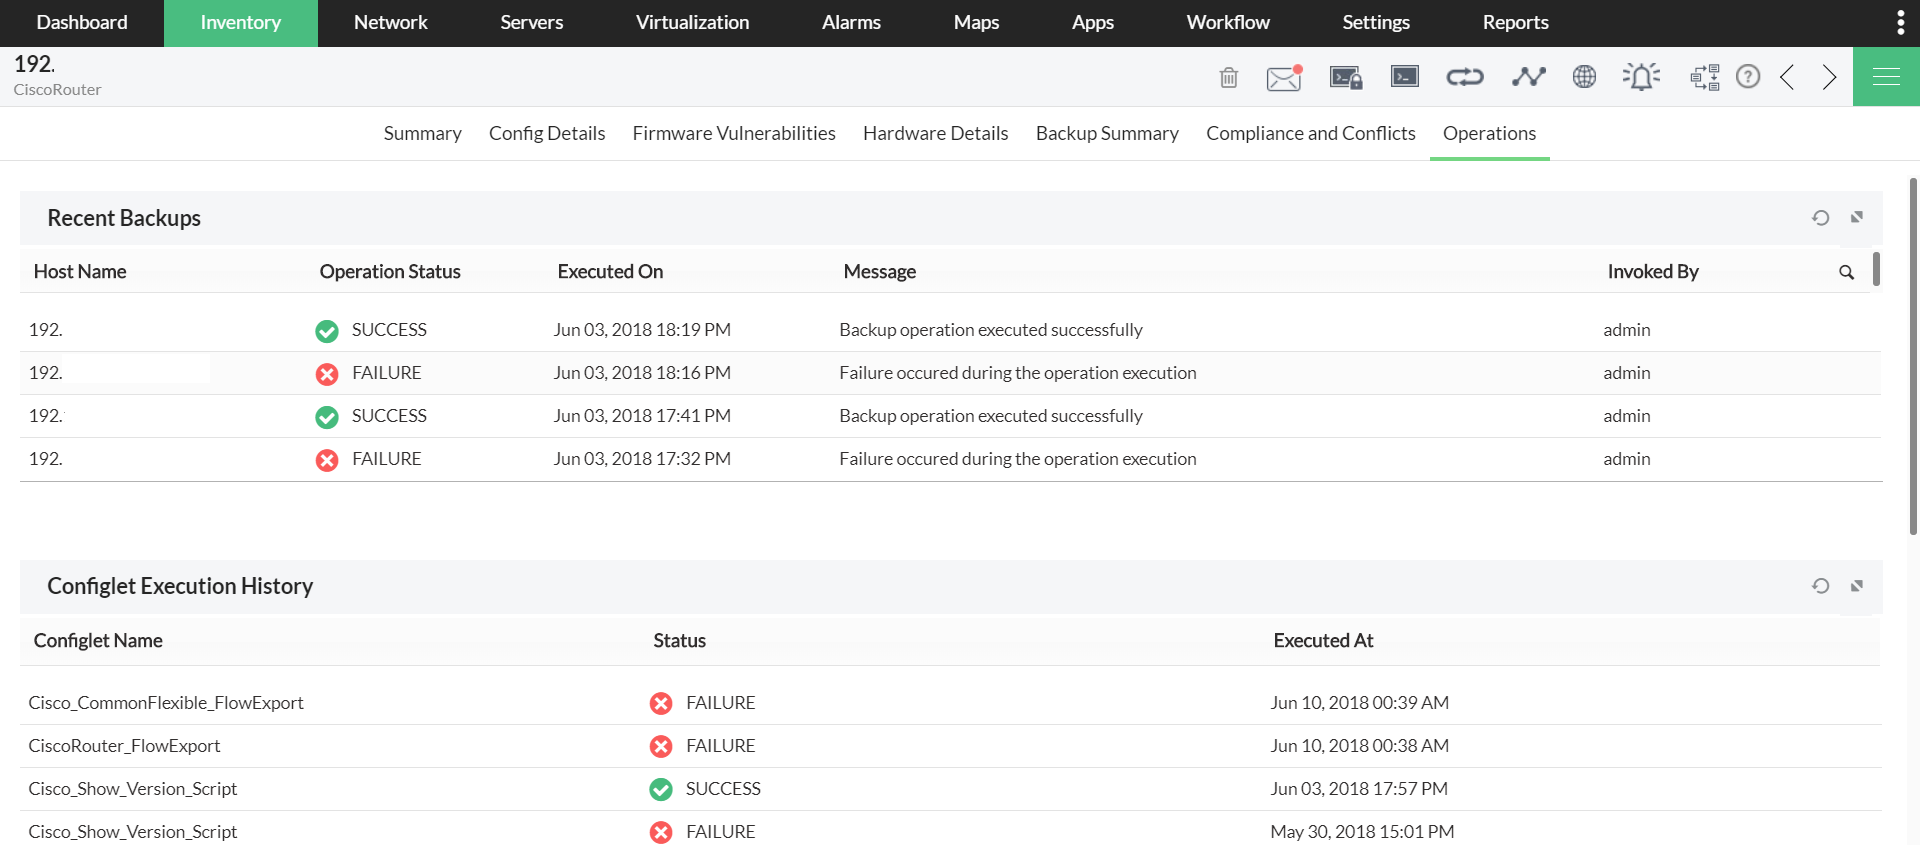Click the Cisco_CommonFlexible_FlowExport configlet name

point(166,703)
